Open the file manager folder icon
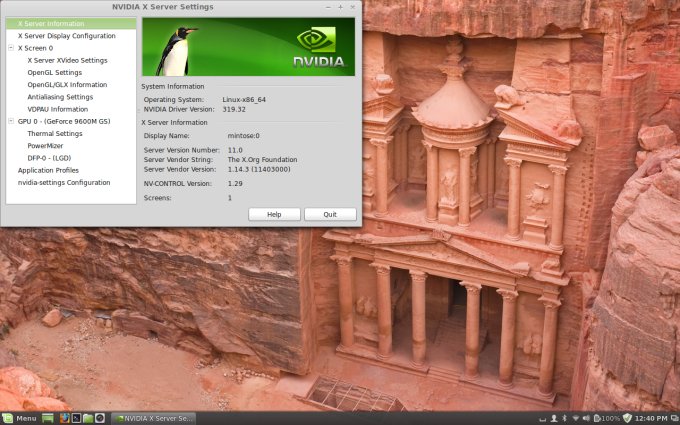The width and height of the screenshot is (680, 425). [88, 418]
